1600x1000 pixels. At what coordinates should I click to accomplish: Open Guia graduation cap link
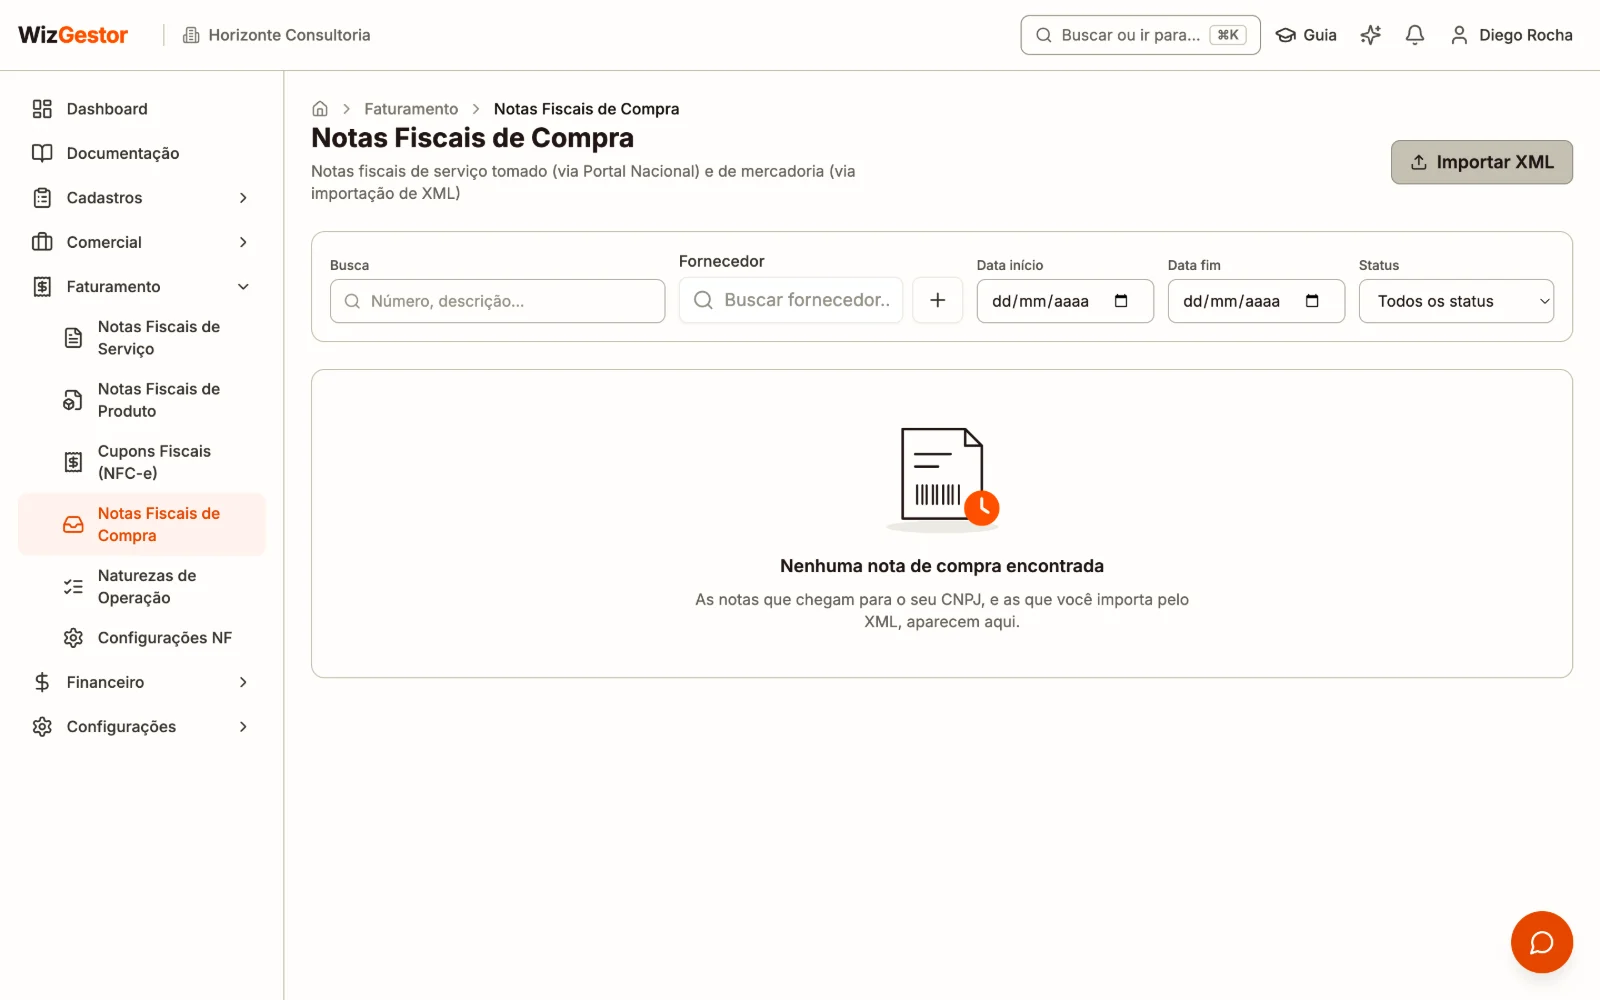tap(1306, 35)
